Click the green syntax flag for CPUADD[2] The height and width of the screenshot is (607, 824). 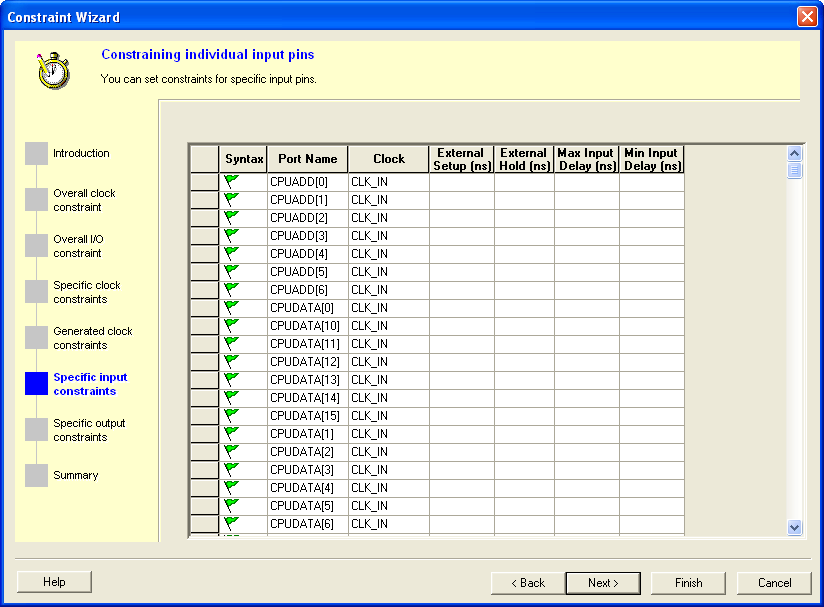tap(231, 217)
